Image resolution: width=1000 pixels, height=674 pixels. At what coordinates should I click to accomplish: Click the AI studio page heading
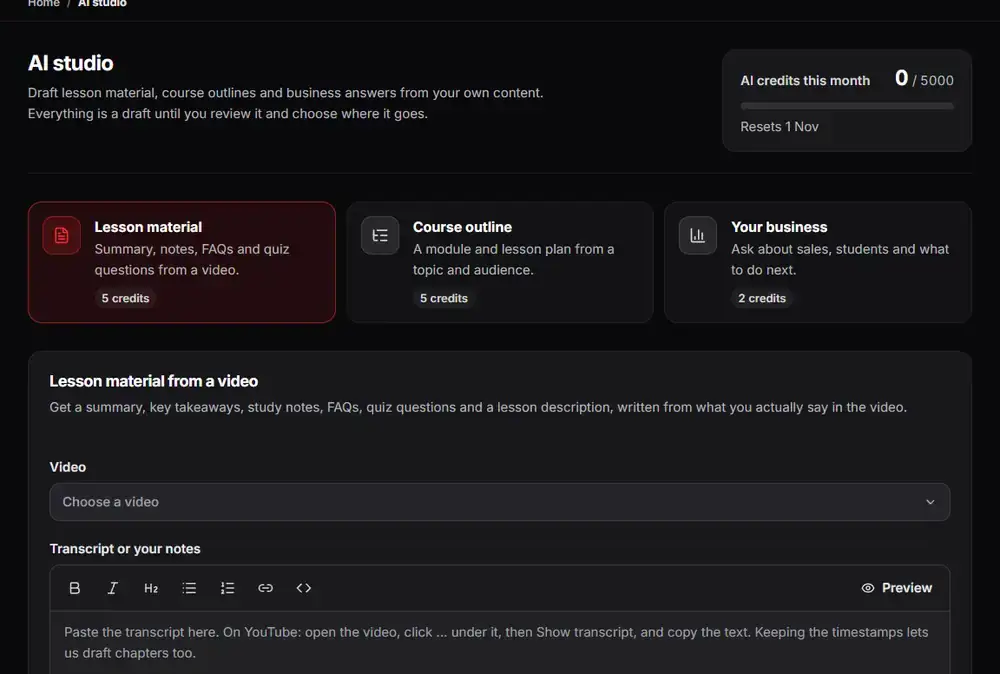pos(71,63)
